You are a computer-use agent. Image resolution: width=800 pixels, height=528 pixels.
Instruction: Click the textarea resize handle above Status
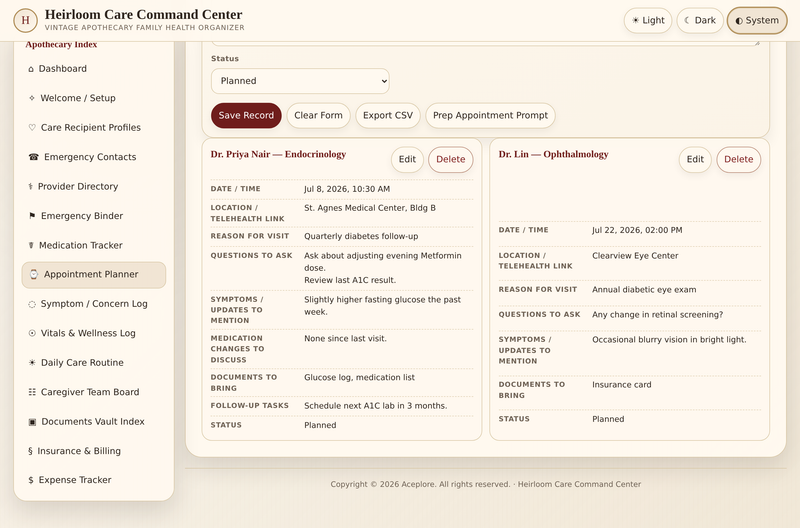point(757,43)
